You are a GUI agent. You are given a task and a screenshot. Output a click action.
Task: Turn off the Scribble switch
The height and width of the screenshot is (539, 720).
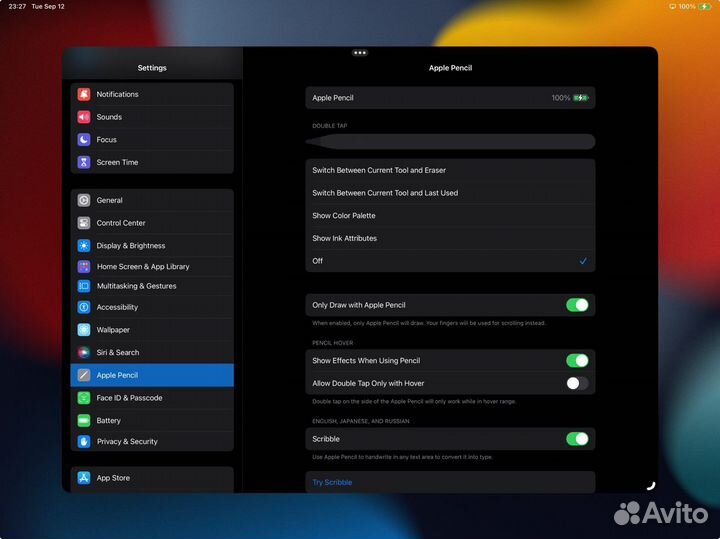[577, 439]
